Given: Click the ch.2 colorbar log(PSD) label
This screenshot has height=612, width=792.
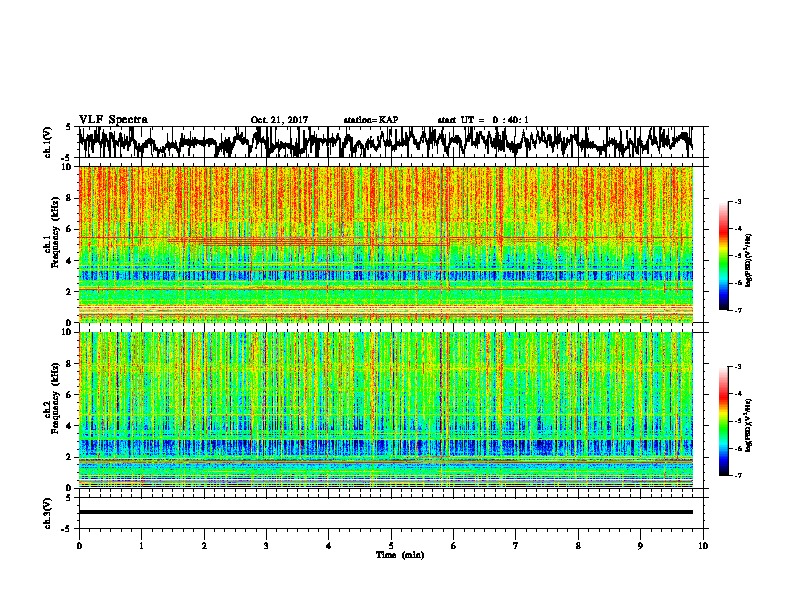Looking at the screenshot, I should 749,425.
